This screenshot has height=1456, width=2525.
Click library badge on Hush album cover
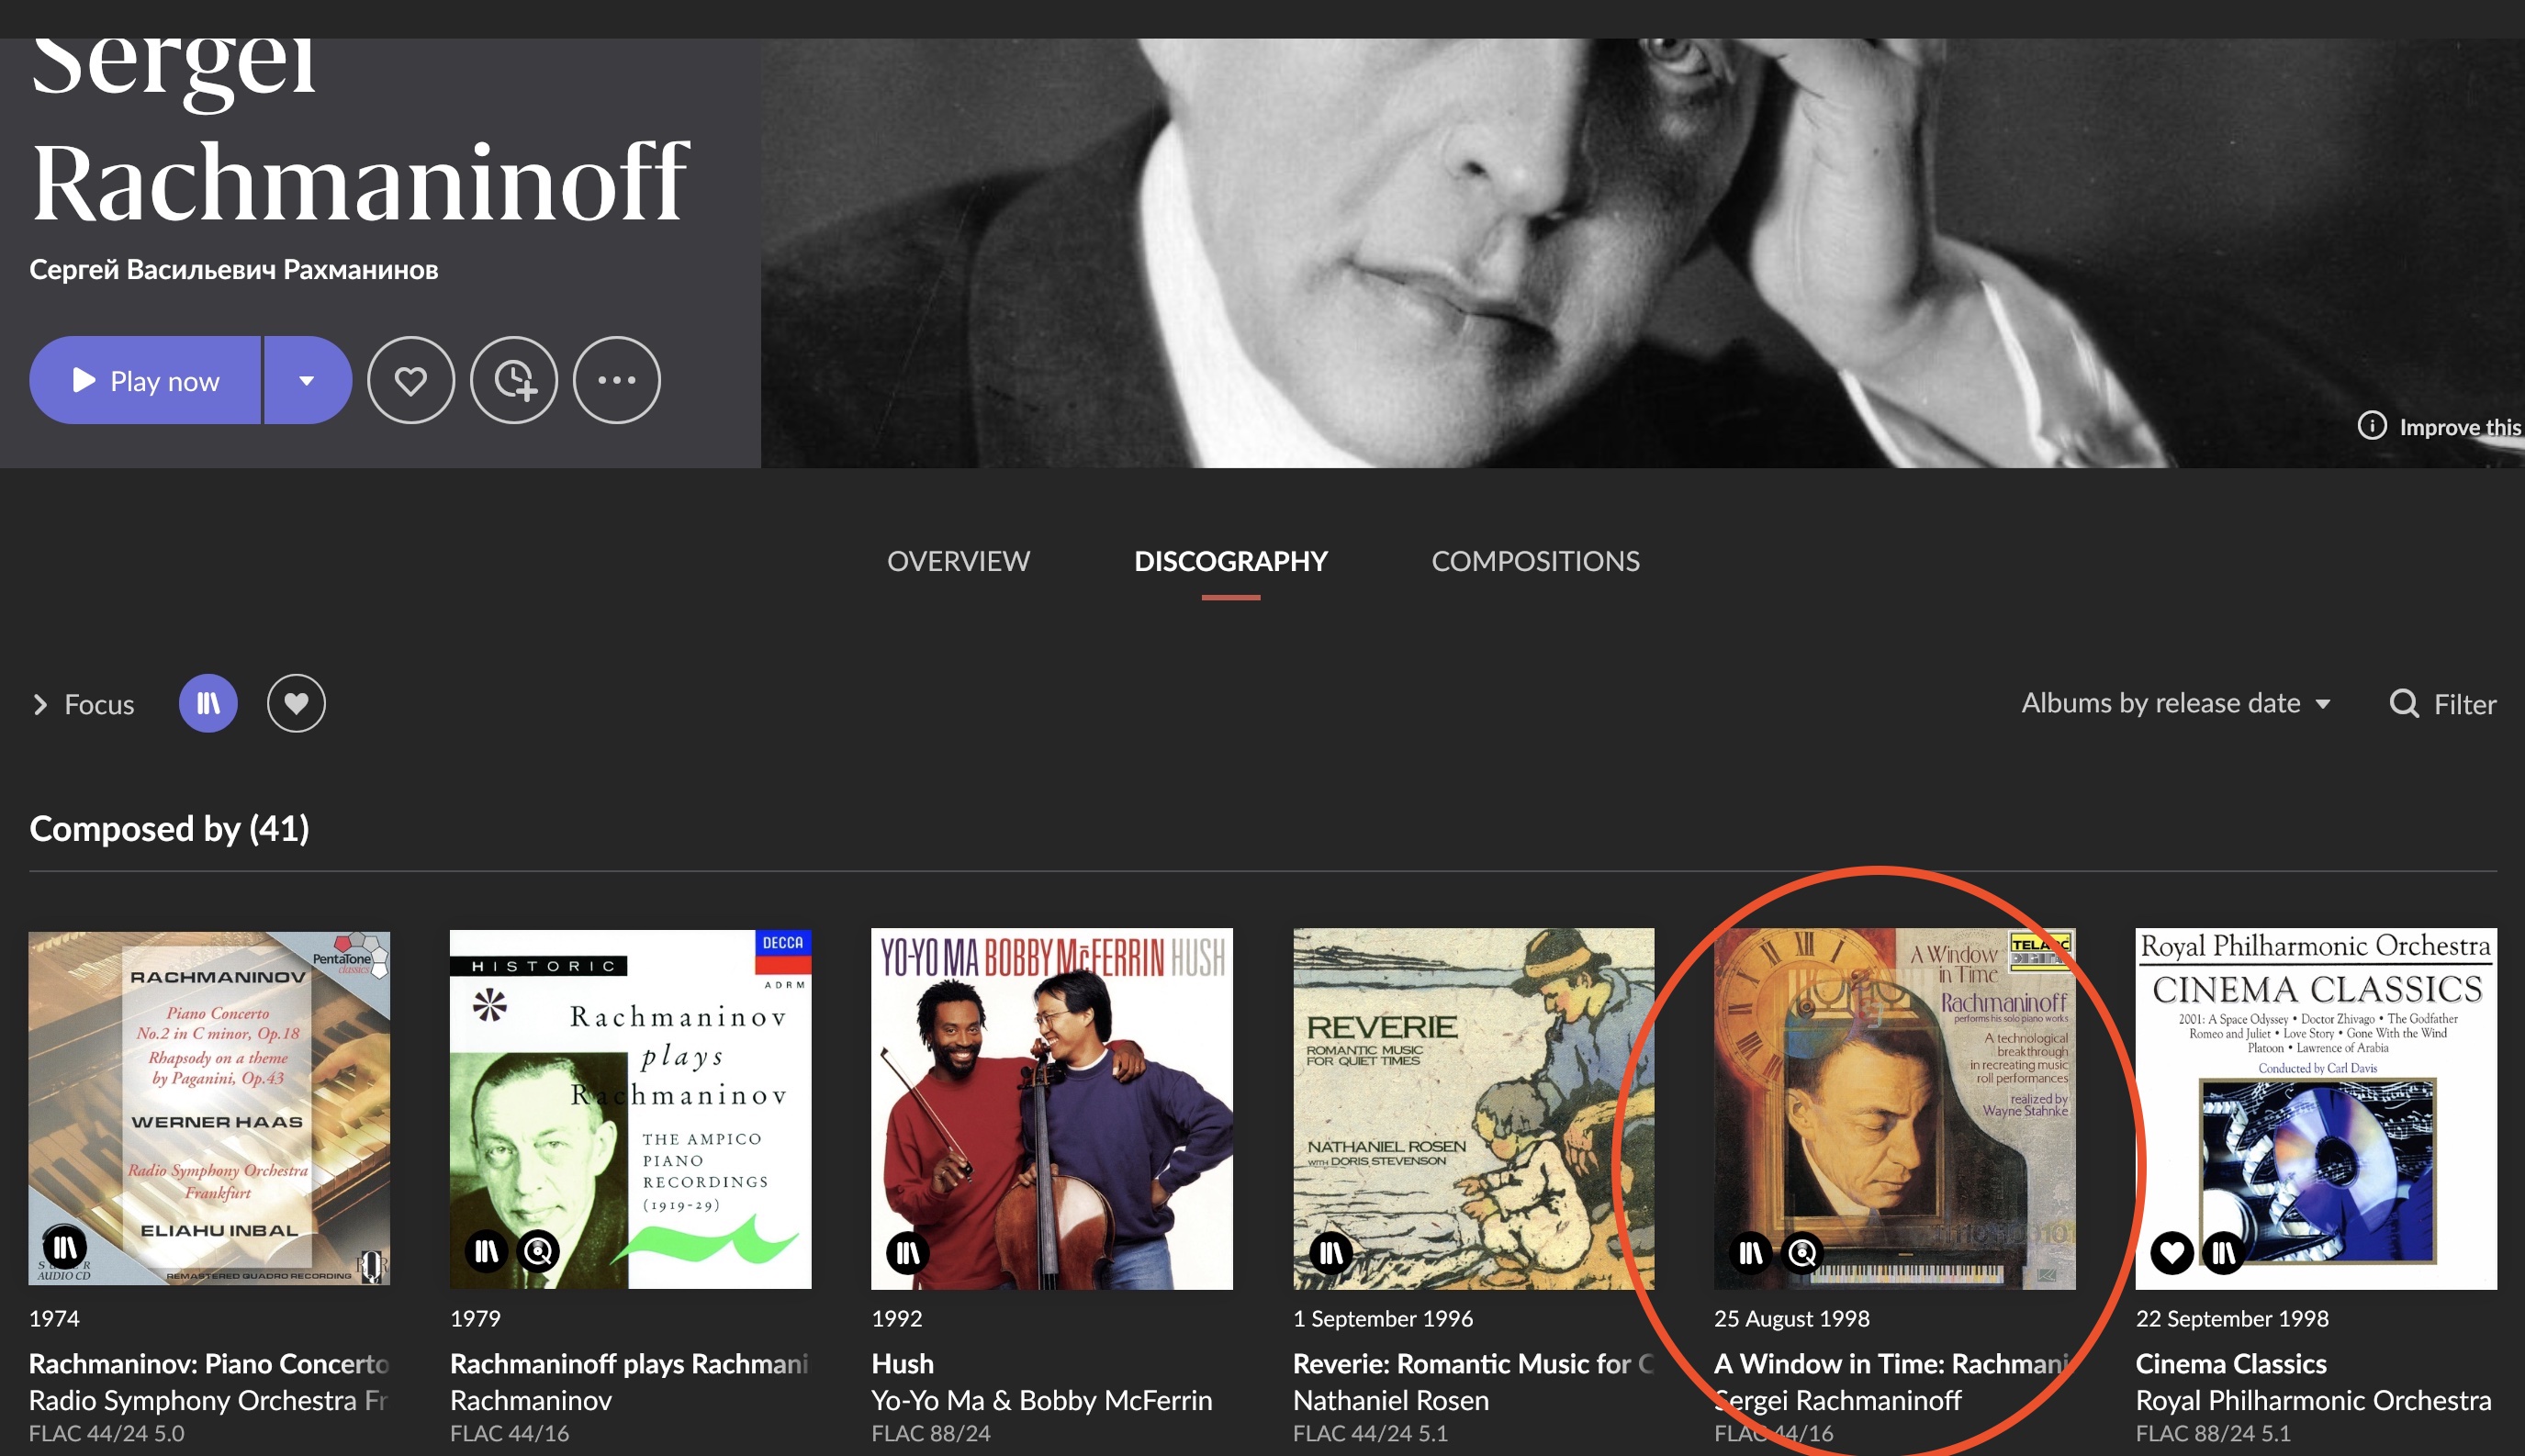pyautogui.click(x=908, y=1252)
